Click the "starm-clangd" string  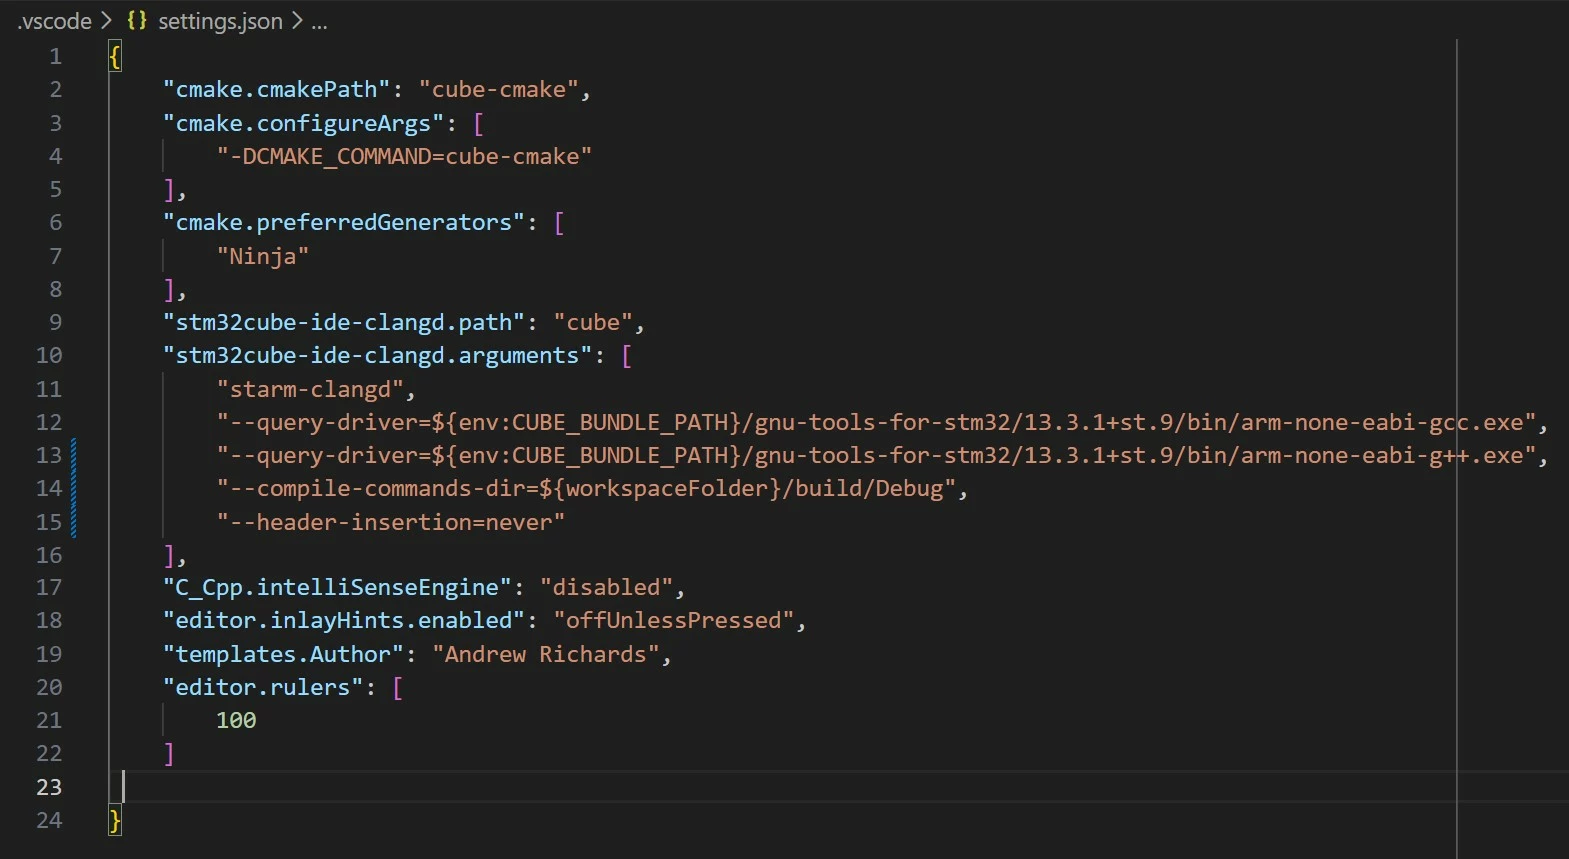(310, 389)
